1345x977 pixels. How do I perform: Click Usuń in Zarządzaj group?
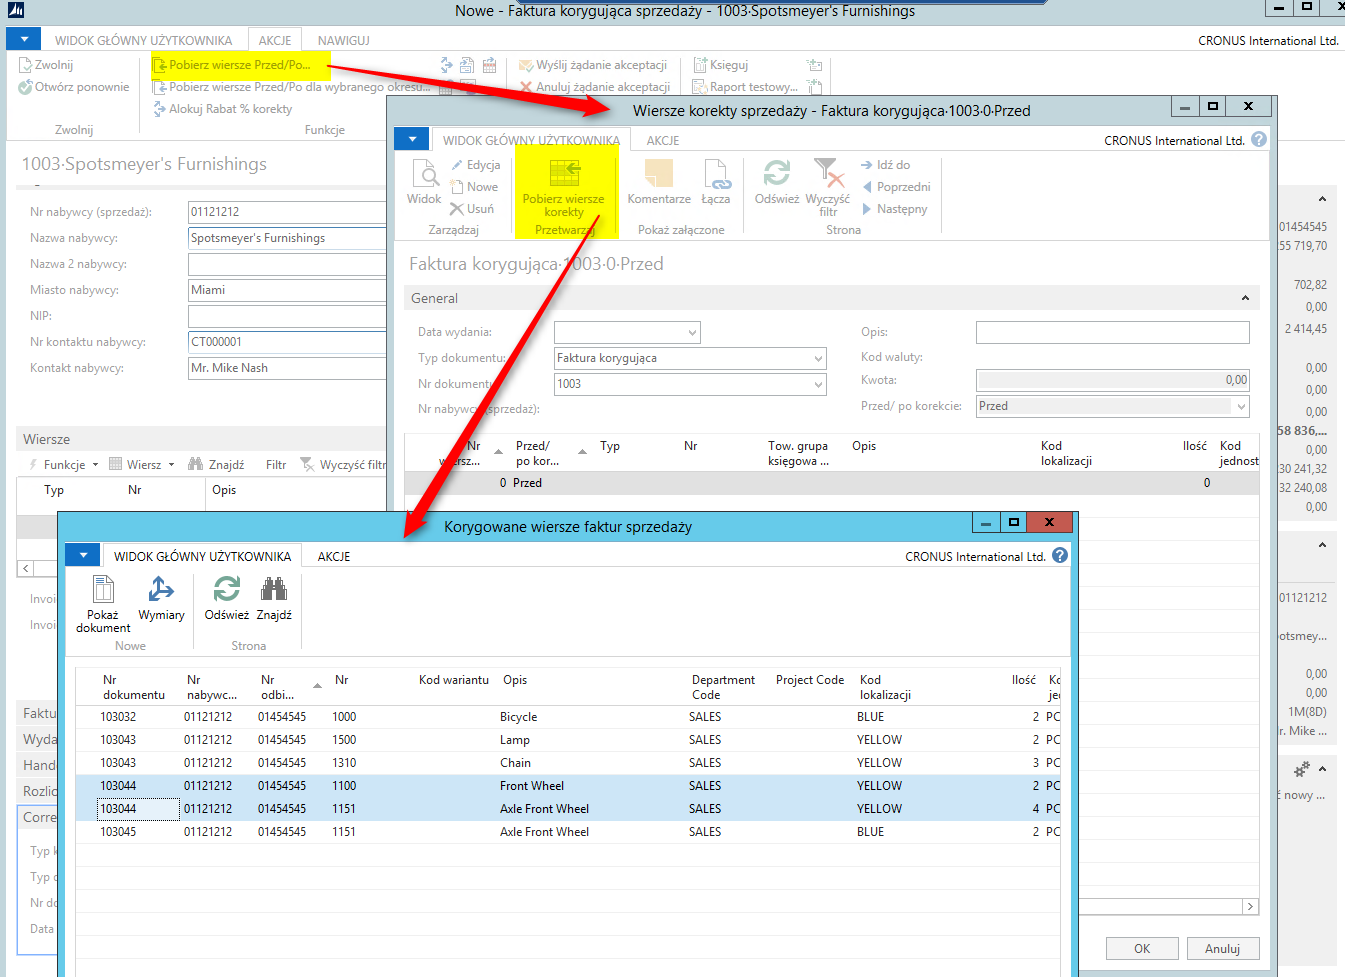pos(472,209)
